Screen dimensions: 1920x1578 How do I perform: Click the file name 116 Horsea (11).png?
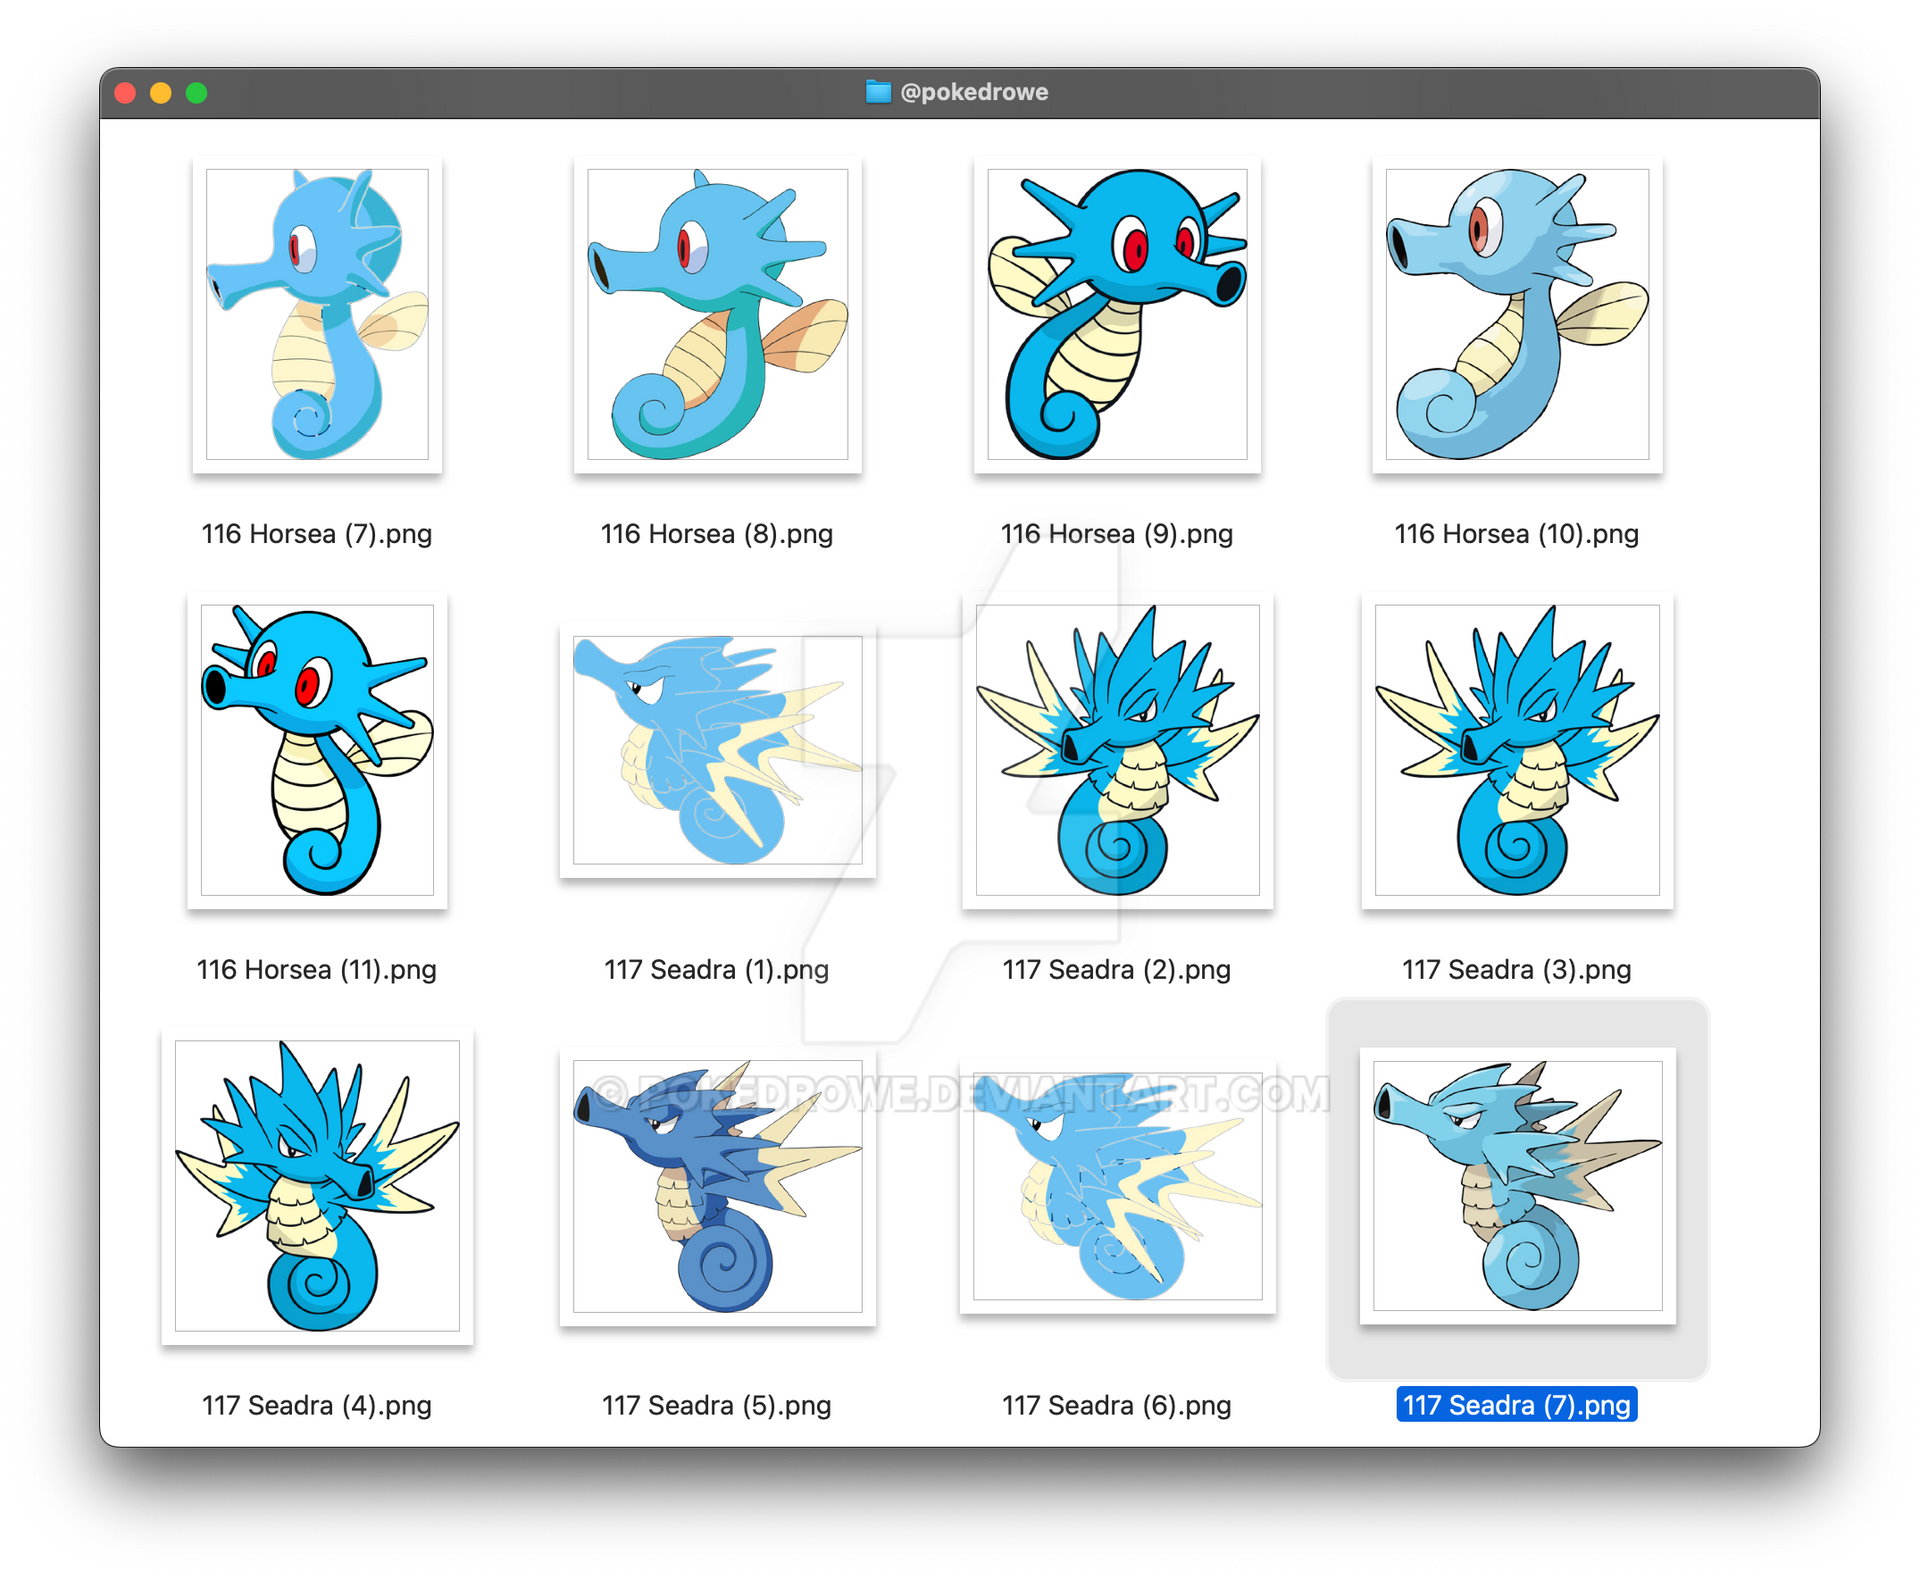click(x=317, y=970)
